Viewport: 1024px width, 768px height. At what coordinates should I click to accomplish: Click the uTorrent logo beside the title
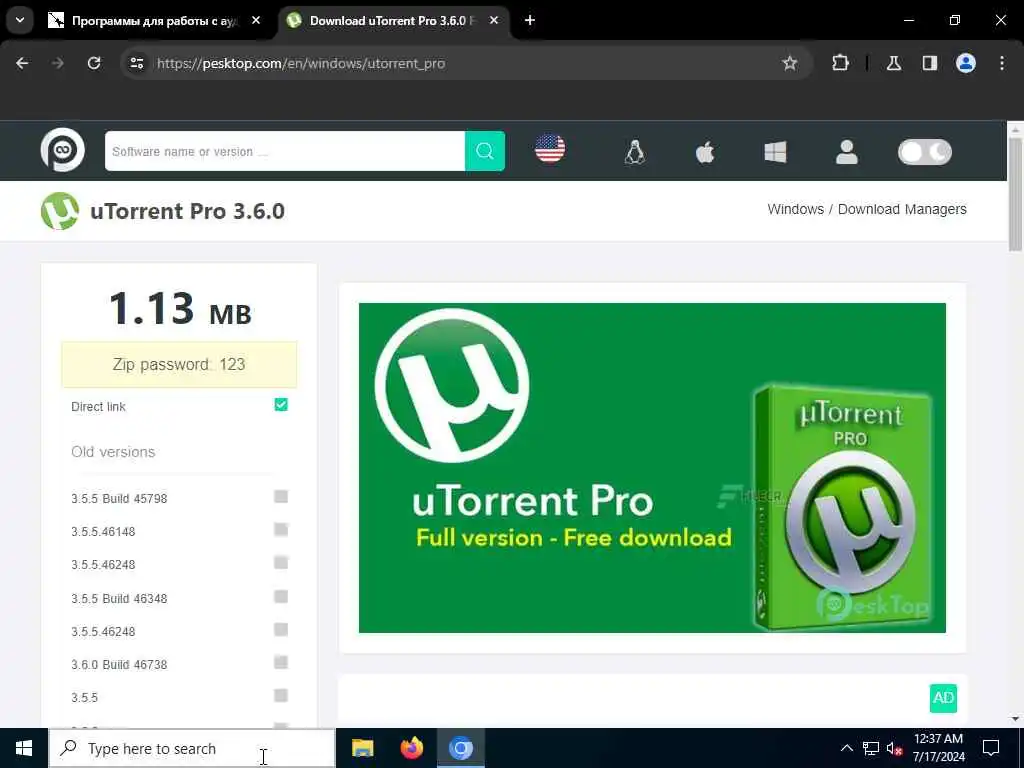[x=59, y=211]
